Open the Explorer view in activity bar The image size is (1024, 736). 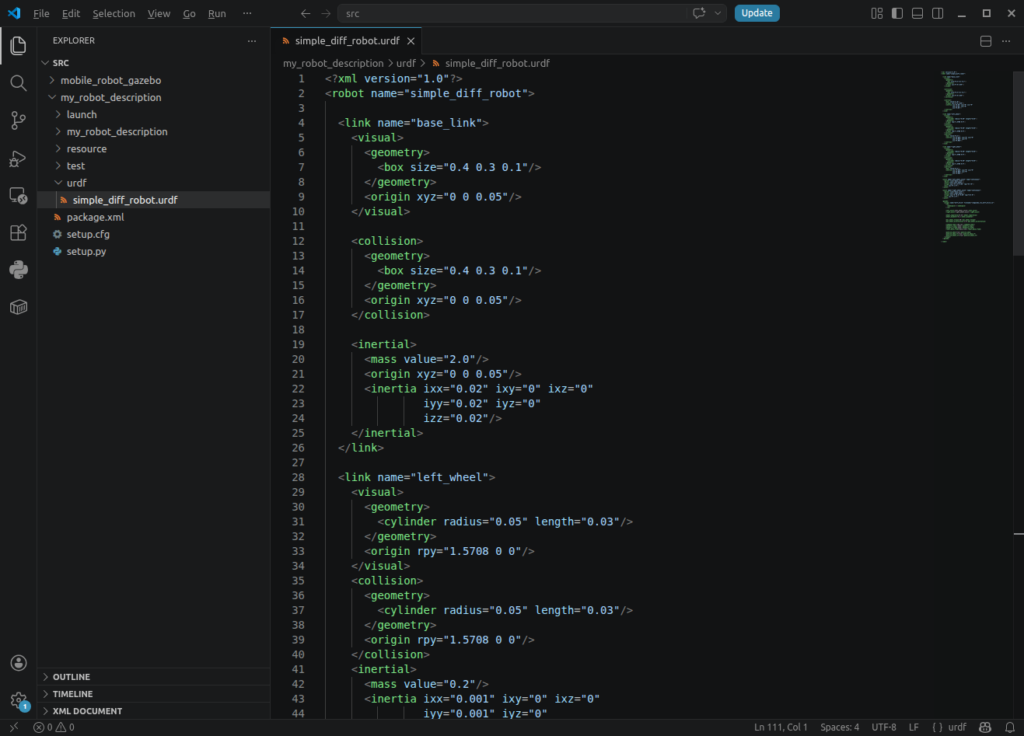(x=18, y=45)
